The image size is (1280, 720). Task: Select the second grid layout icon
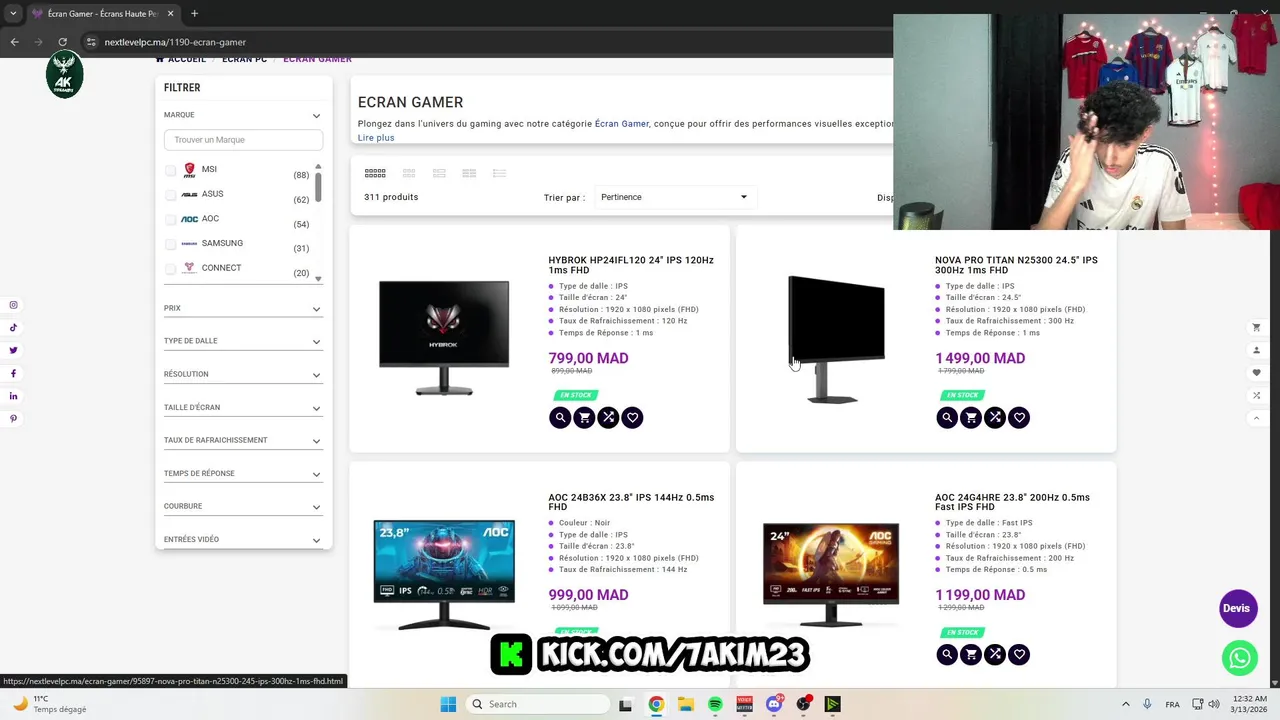tap(409, 173)
